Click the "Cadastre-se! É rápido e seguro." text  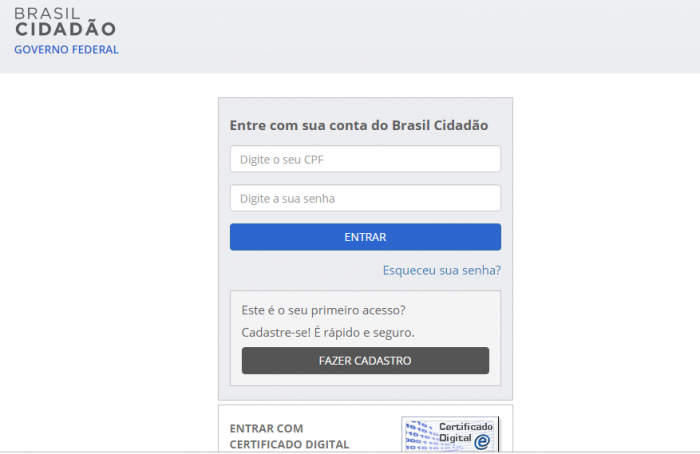(328, 333)
